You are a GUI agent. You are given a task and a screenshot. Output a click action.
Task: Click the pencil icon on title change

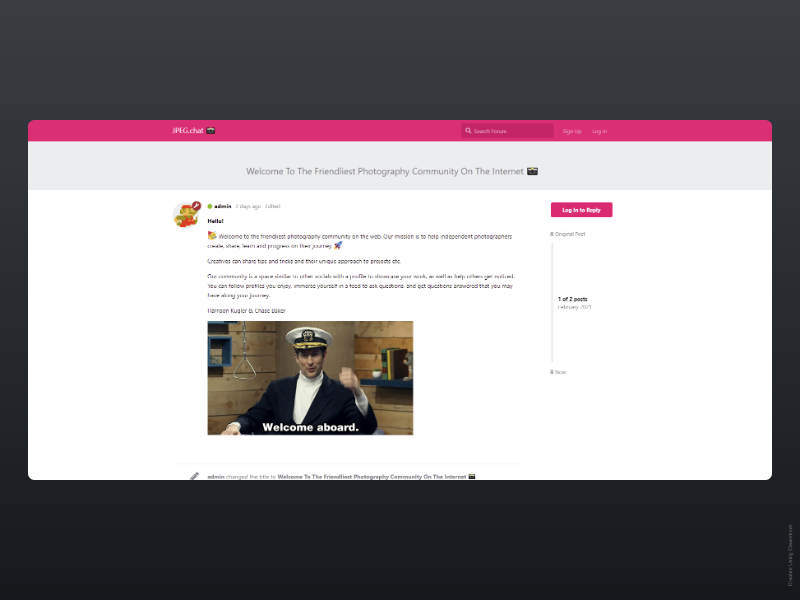click(x=194, y=476)
